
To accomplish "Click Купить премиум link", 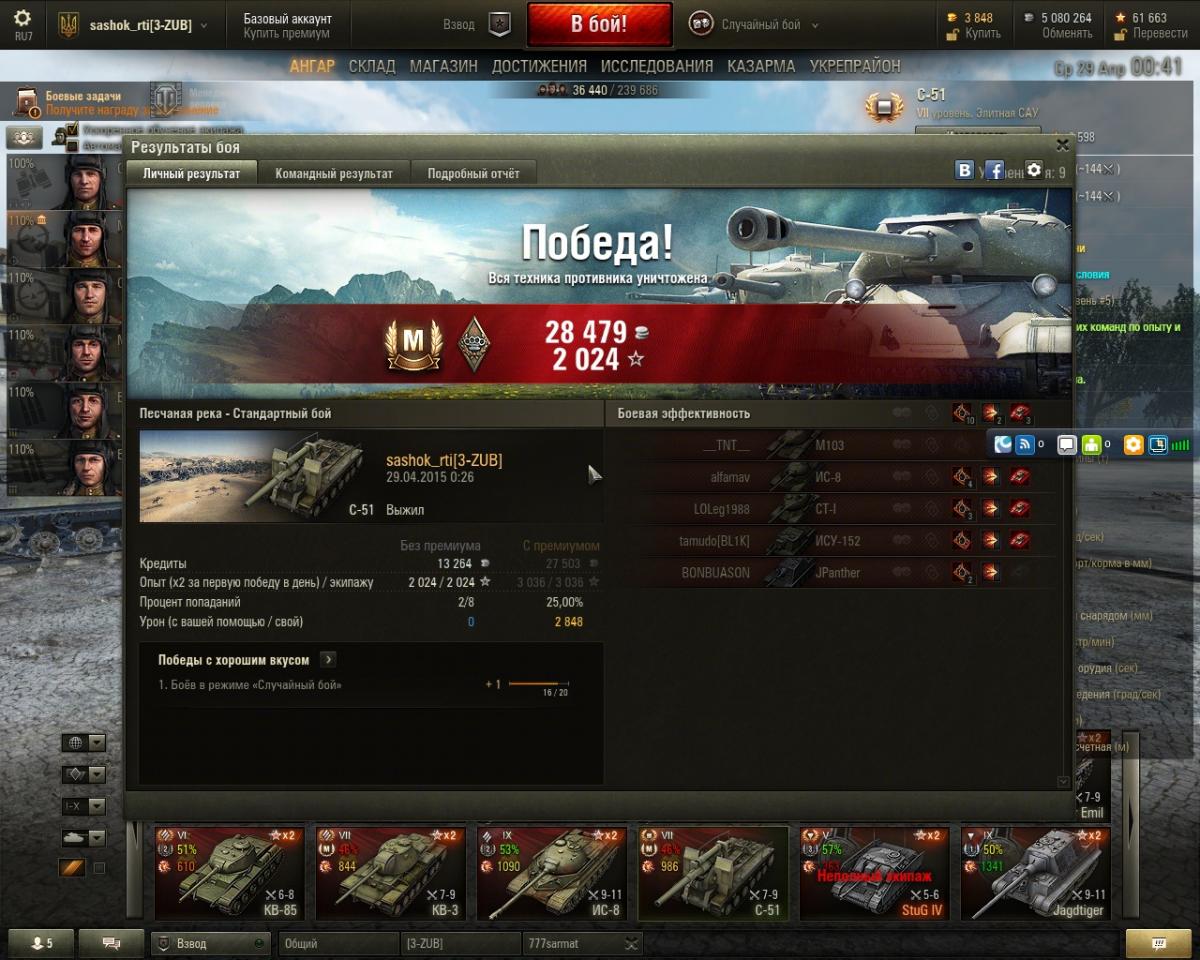I will [286, 33].
